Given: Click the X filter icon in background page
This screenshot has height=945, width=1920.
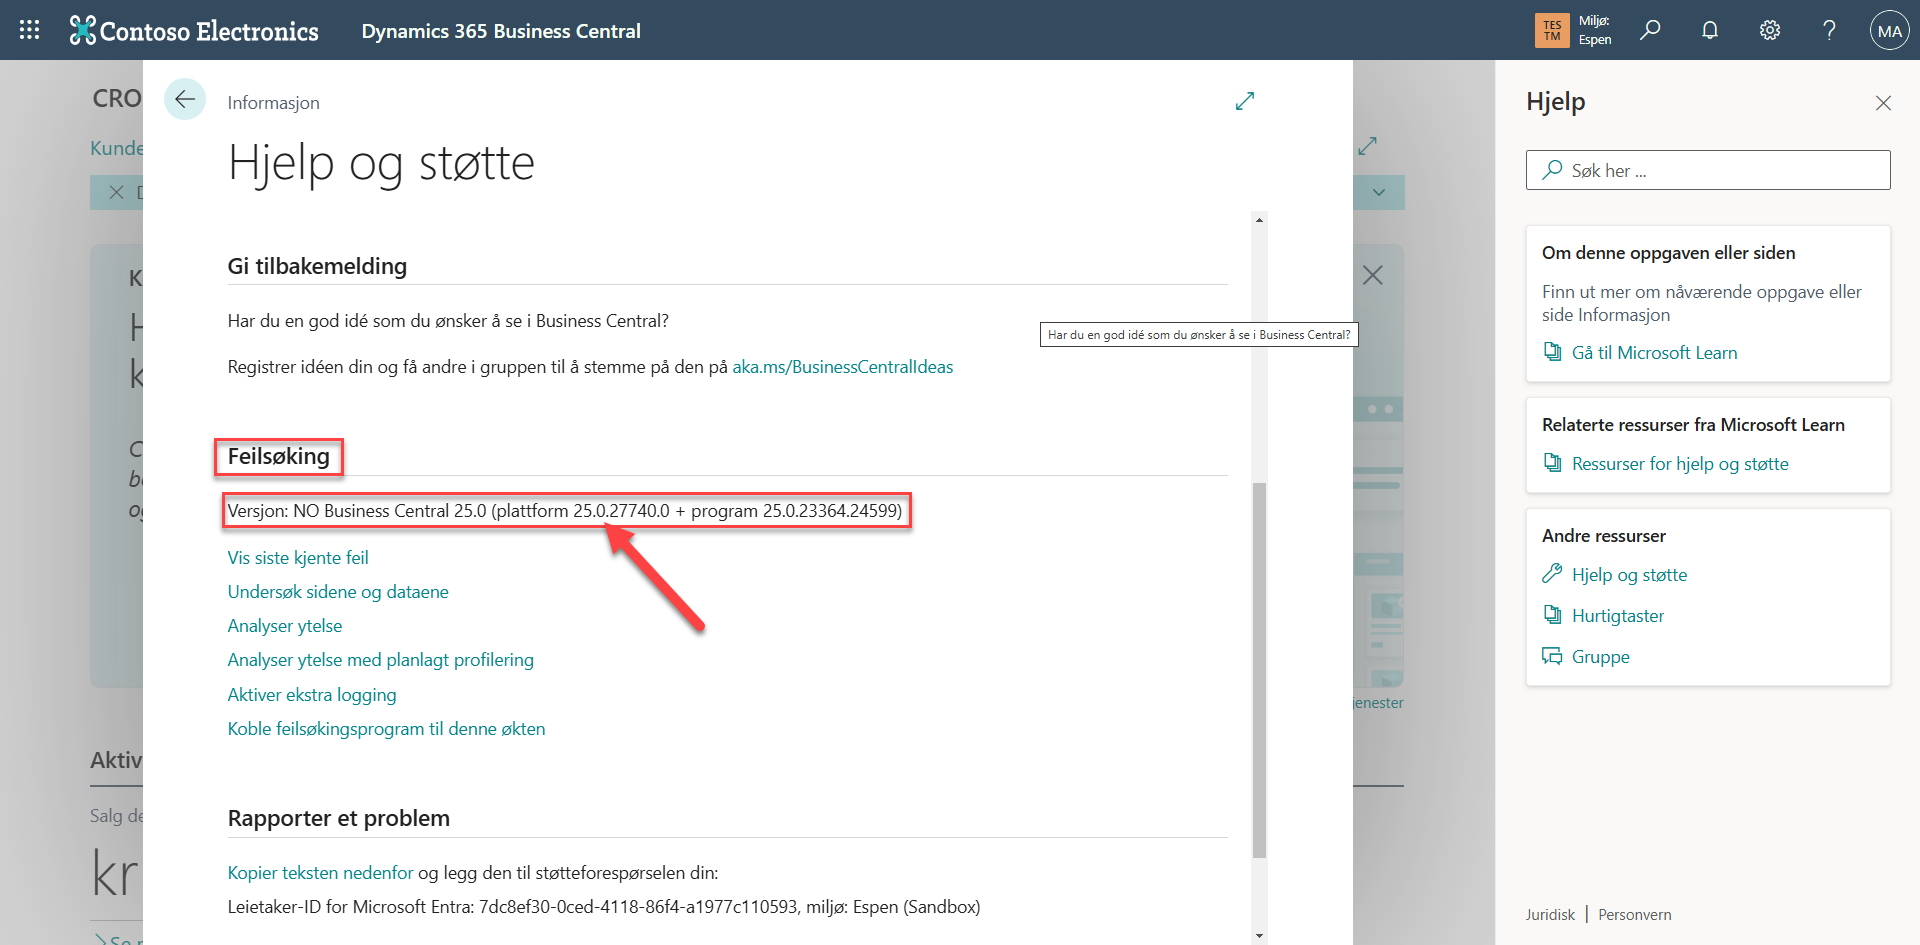Looking at the screenshot, I should pos(116,192).
